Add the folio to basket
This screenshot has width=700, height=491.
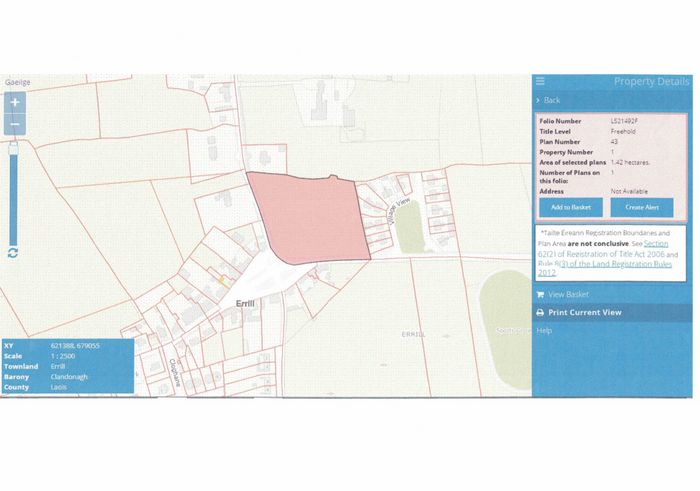pyautogui.click(x=571, y=208)
